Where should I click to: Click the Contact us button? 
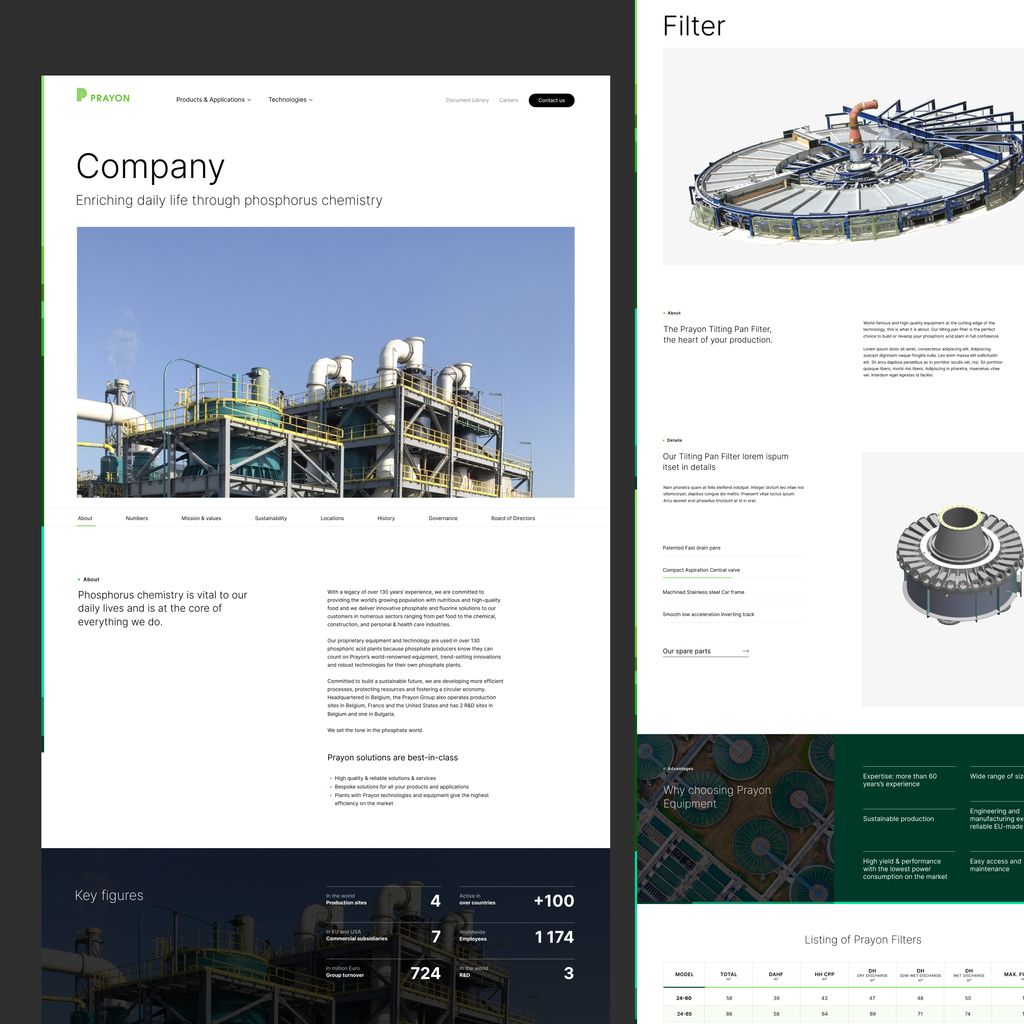click(x=551, y=101)
